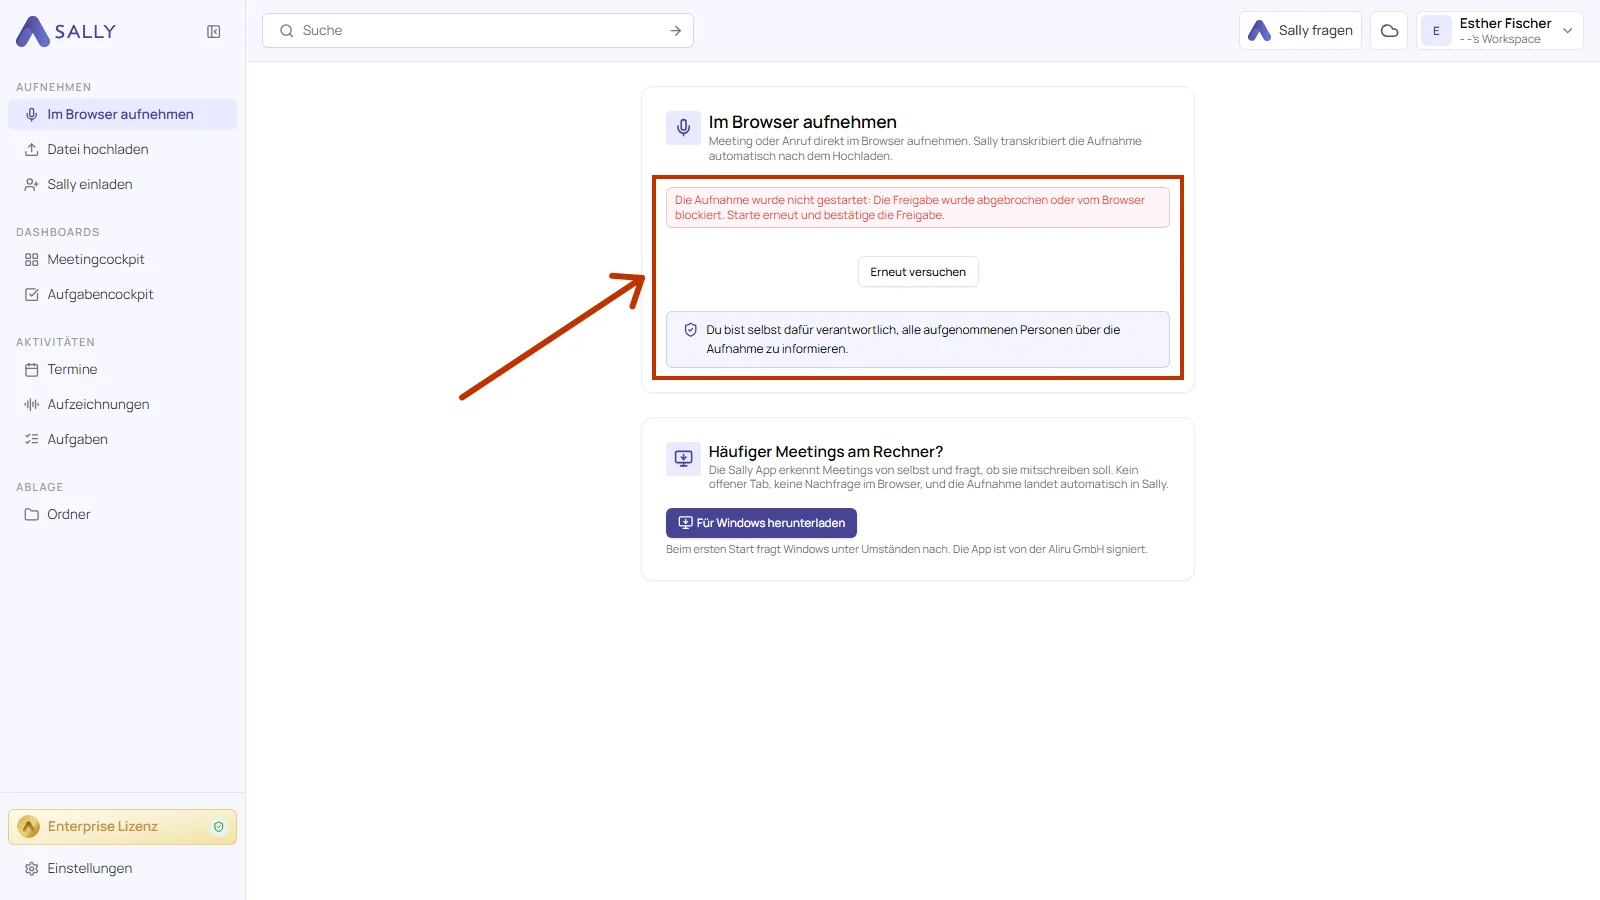The width and height of the screenshot is (1600, 900).
Task: Click shield icon in responsibility notice
Action: 690,330
